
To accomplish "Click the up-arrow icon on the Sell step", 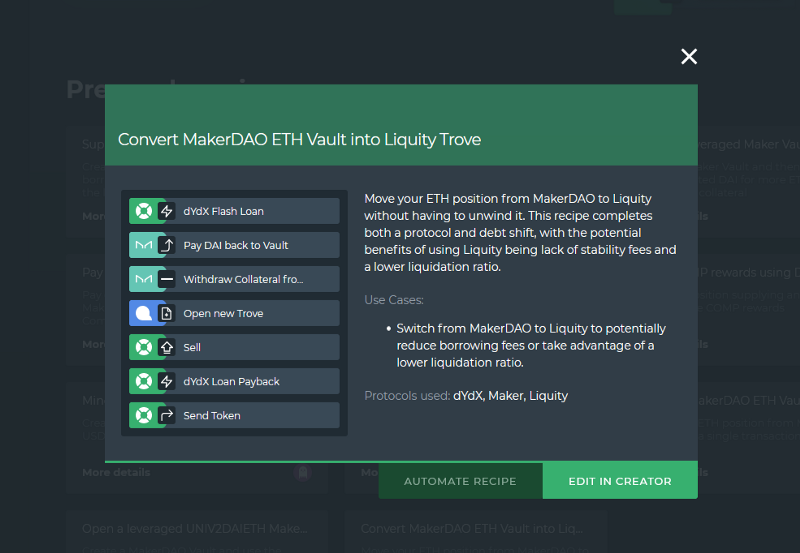I will click(x=166, y=347).
